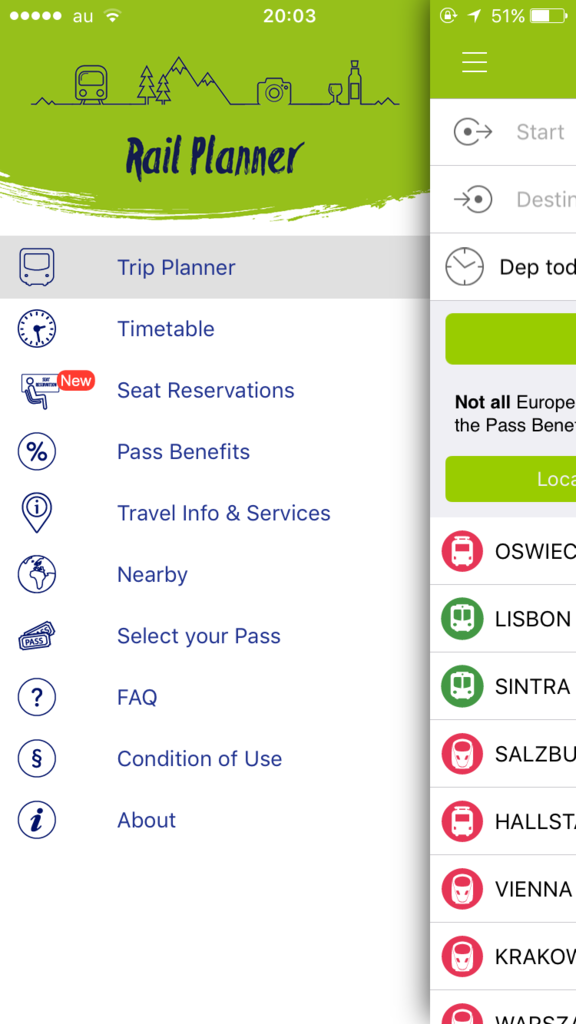
Task: Open the About info icon
Action: click(x=37, y=820)
